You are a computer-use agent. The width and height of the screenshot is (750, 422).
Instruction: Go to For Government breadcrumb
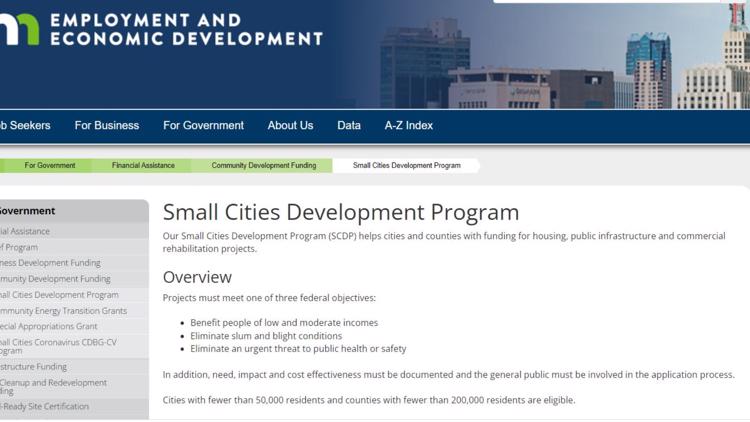[x=50, y=166]
